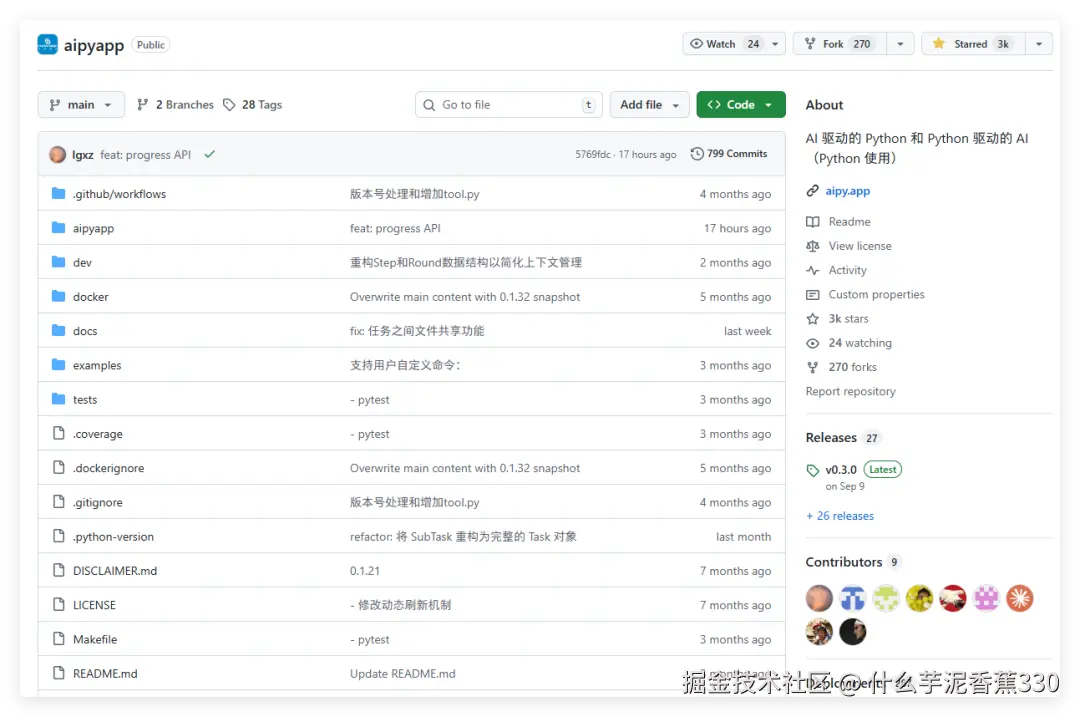View the 28 Tags link
The image size is (1080, 717).
[253, 105]
